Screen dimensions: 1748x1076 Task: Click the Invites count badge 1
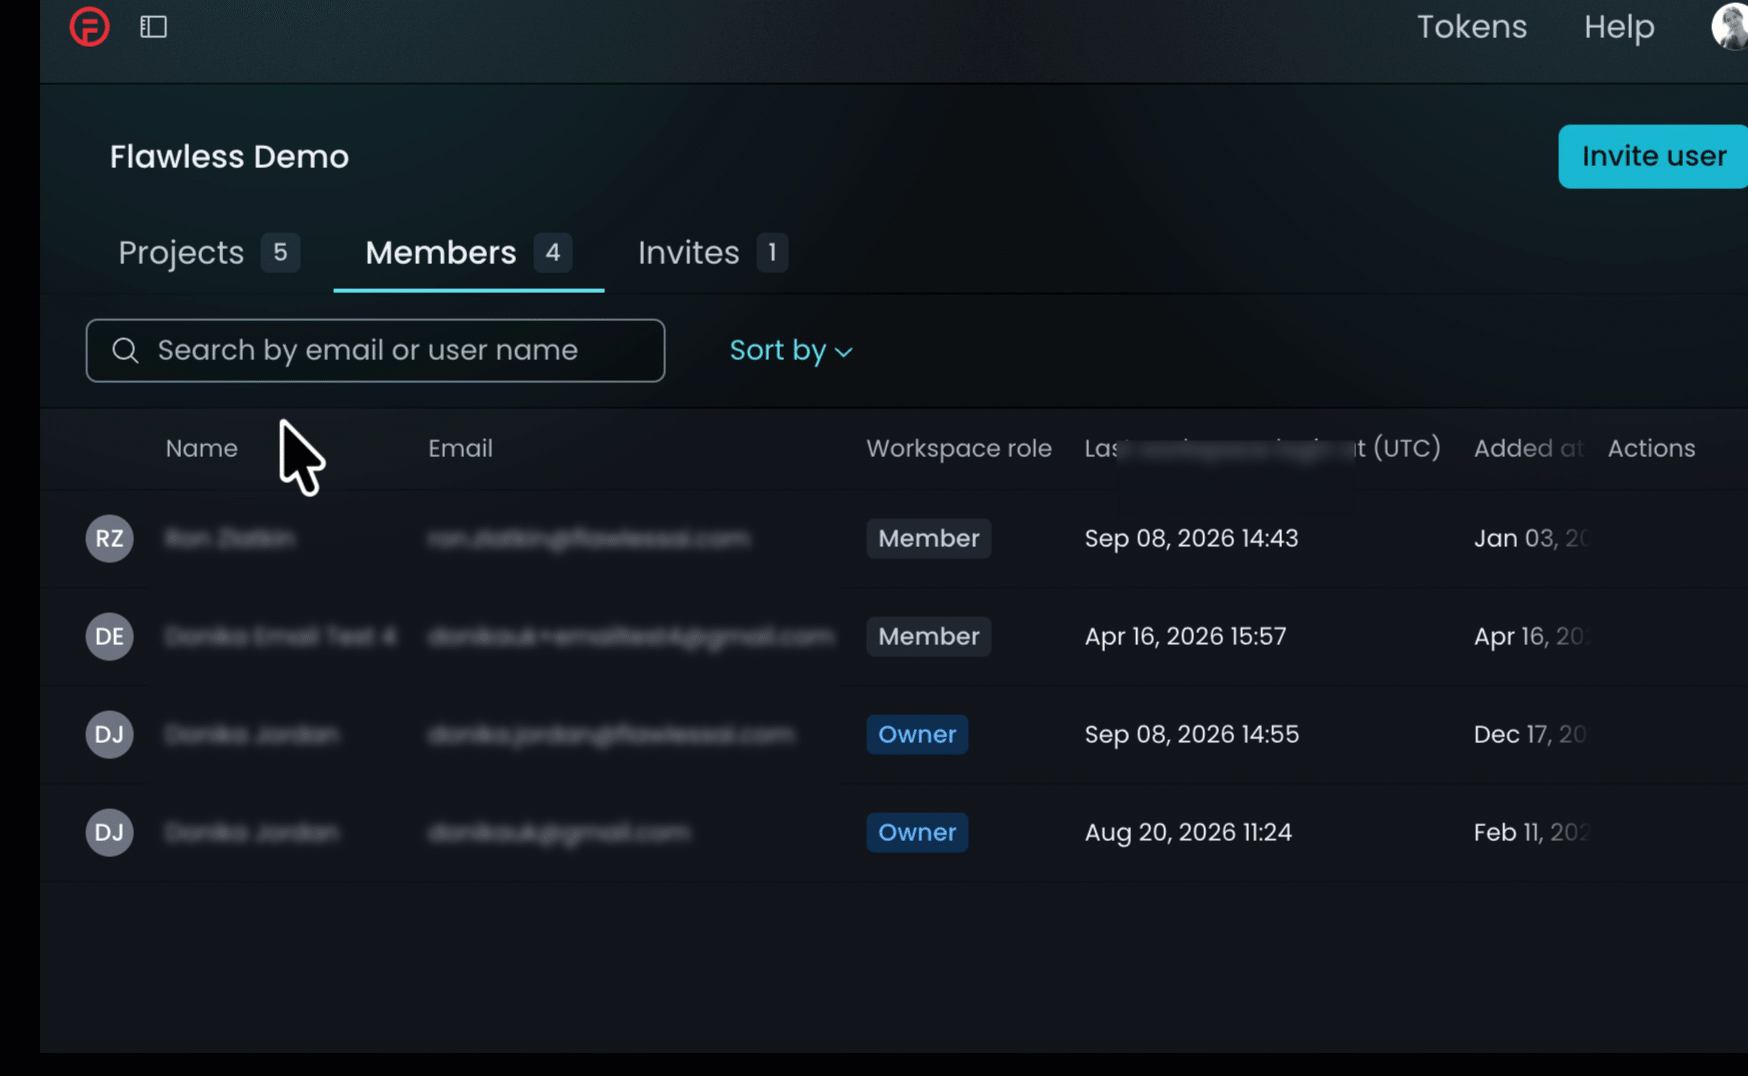pyautogui.click(x=772, y=252)
